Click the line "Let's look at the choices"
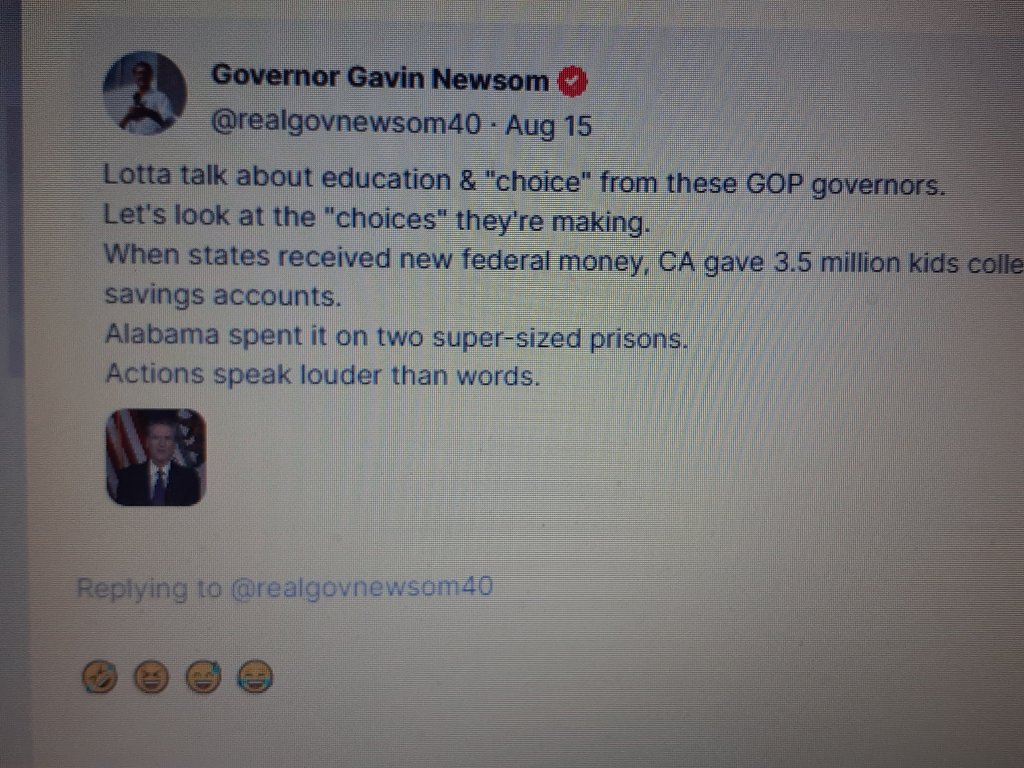Viewport: 1024px width, 768px height. [x=377, y=219]
